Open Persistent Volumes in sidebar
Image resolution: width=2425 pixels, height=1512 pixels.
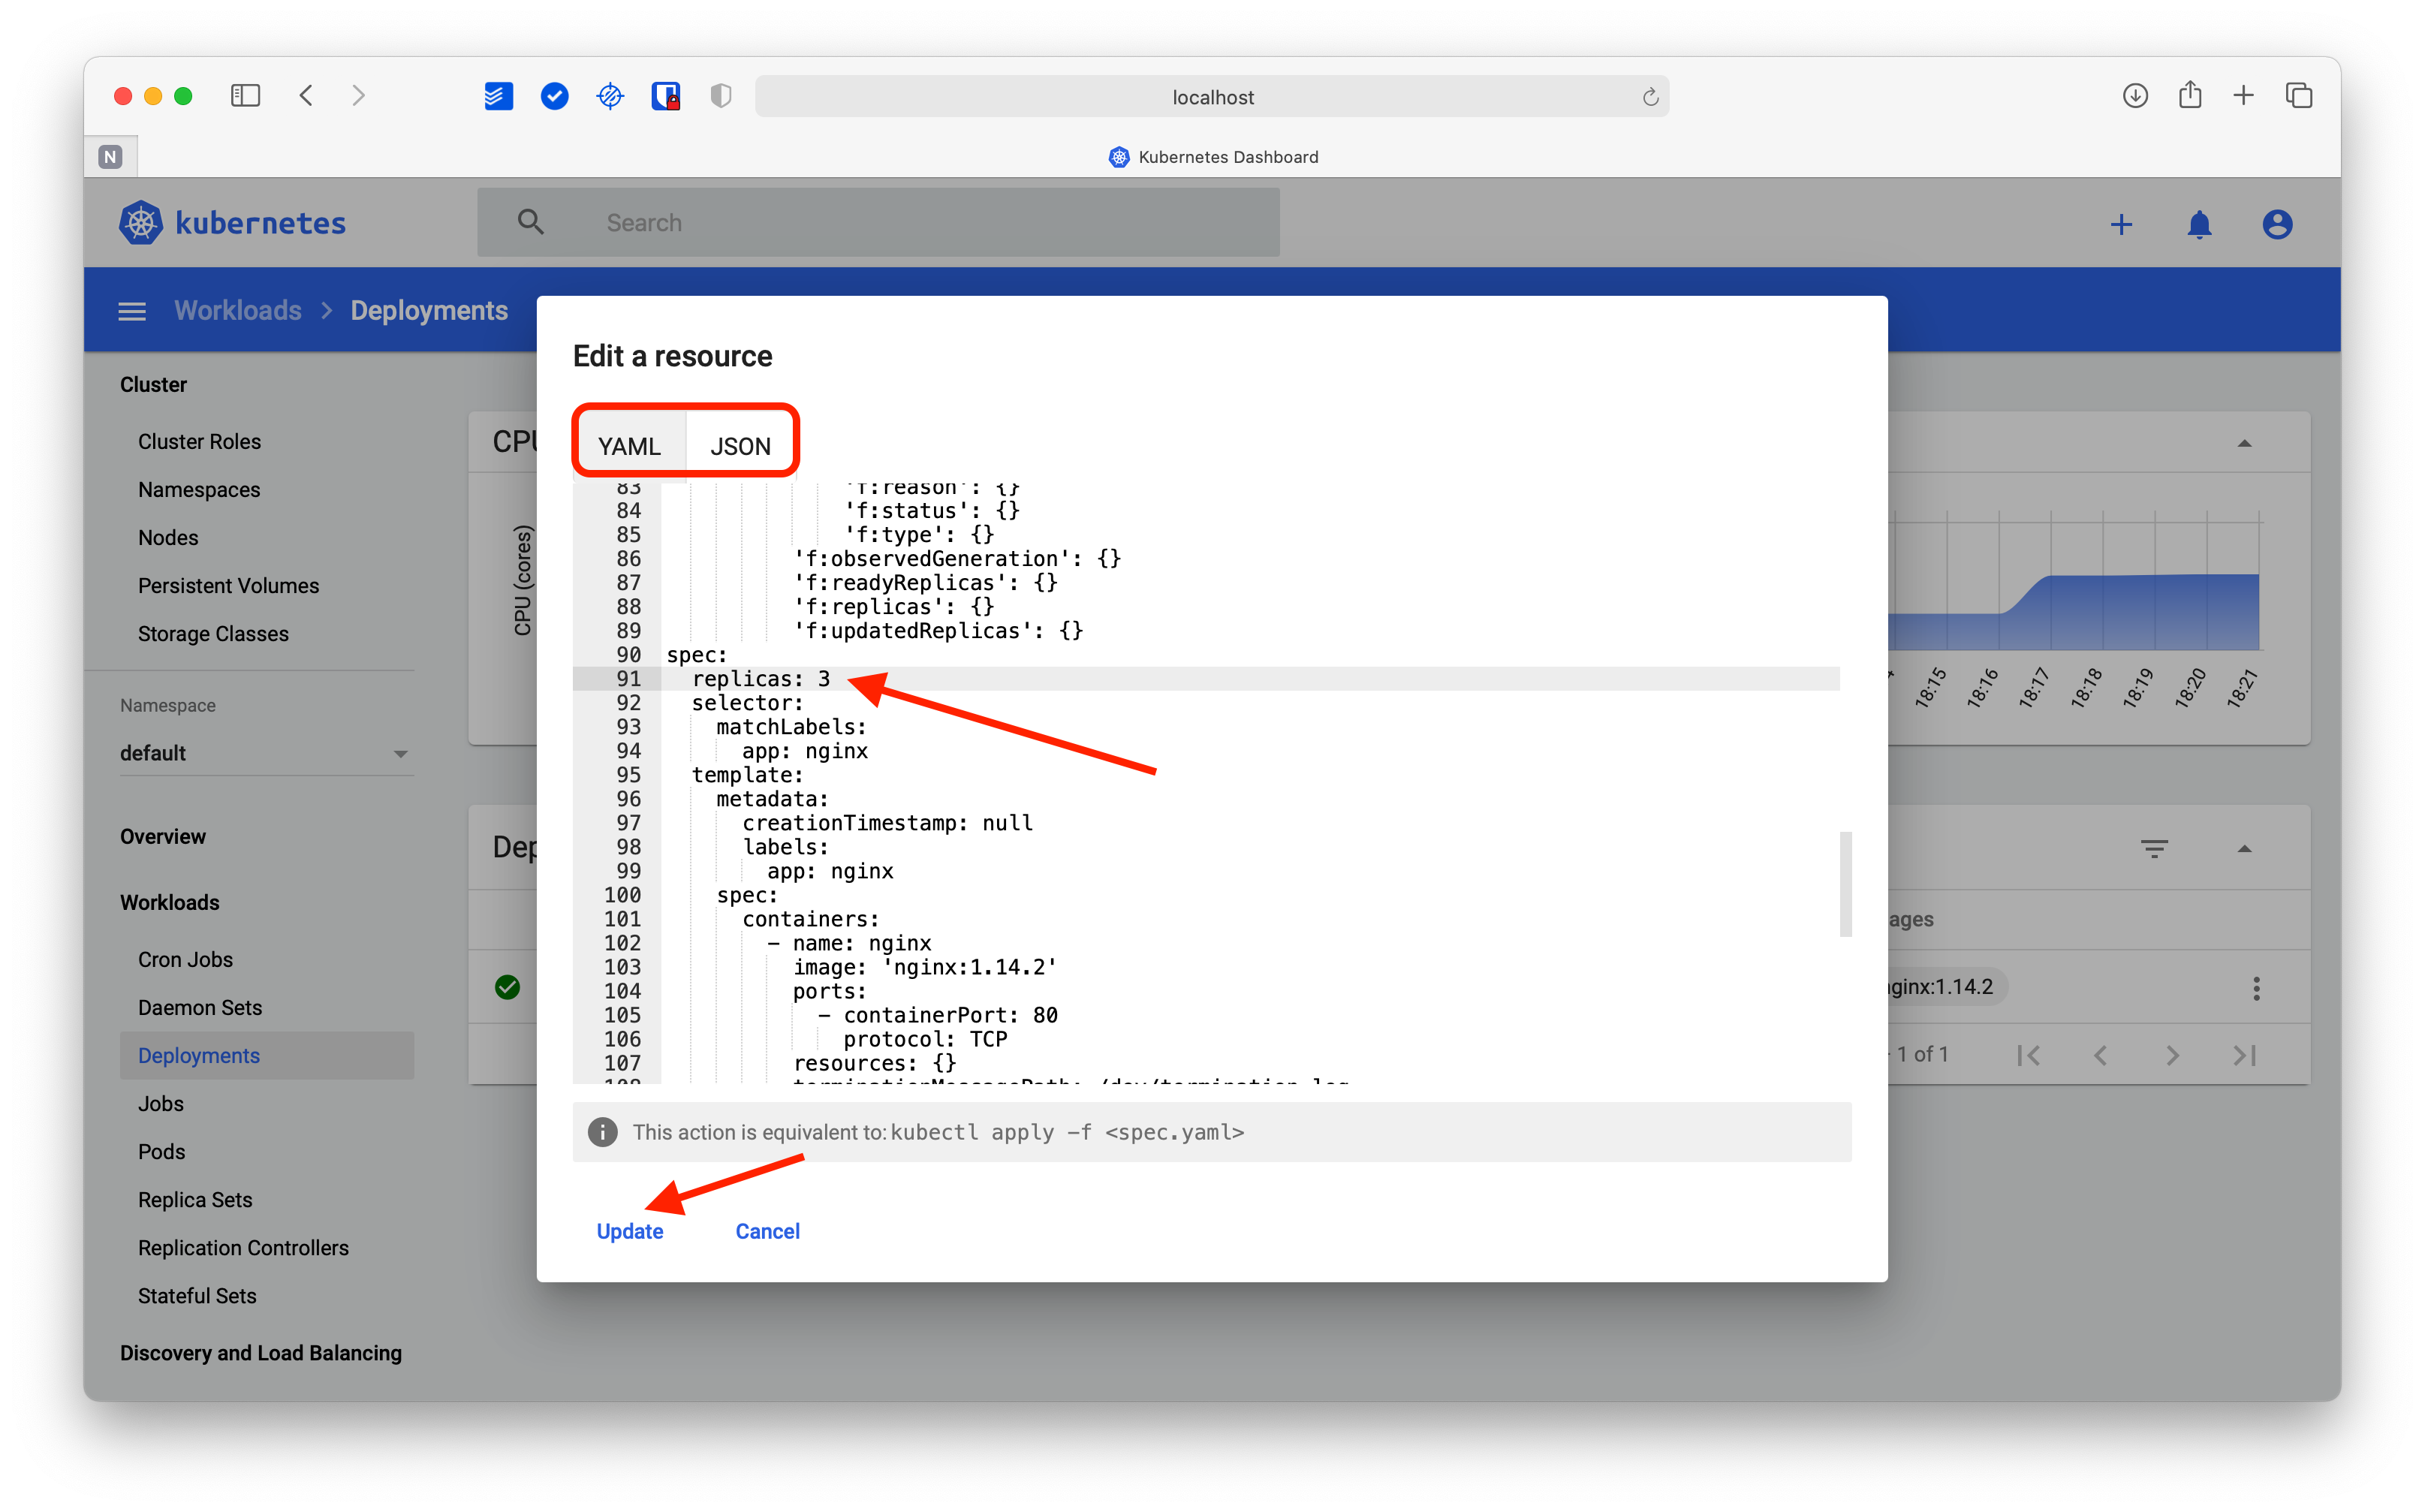(228, 585)
